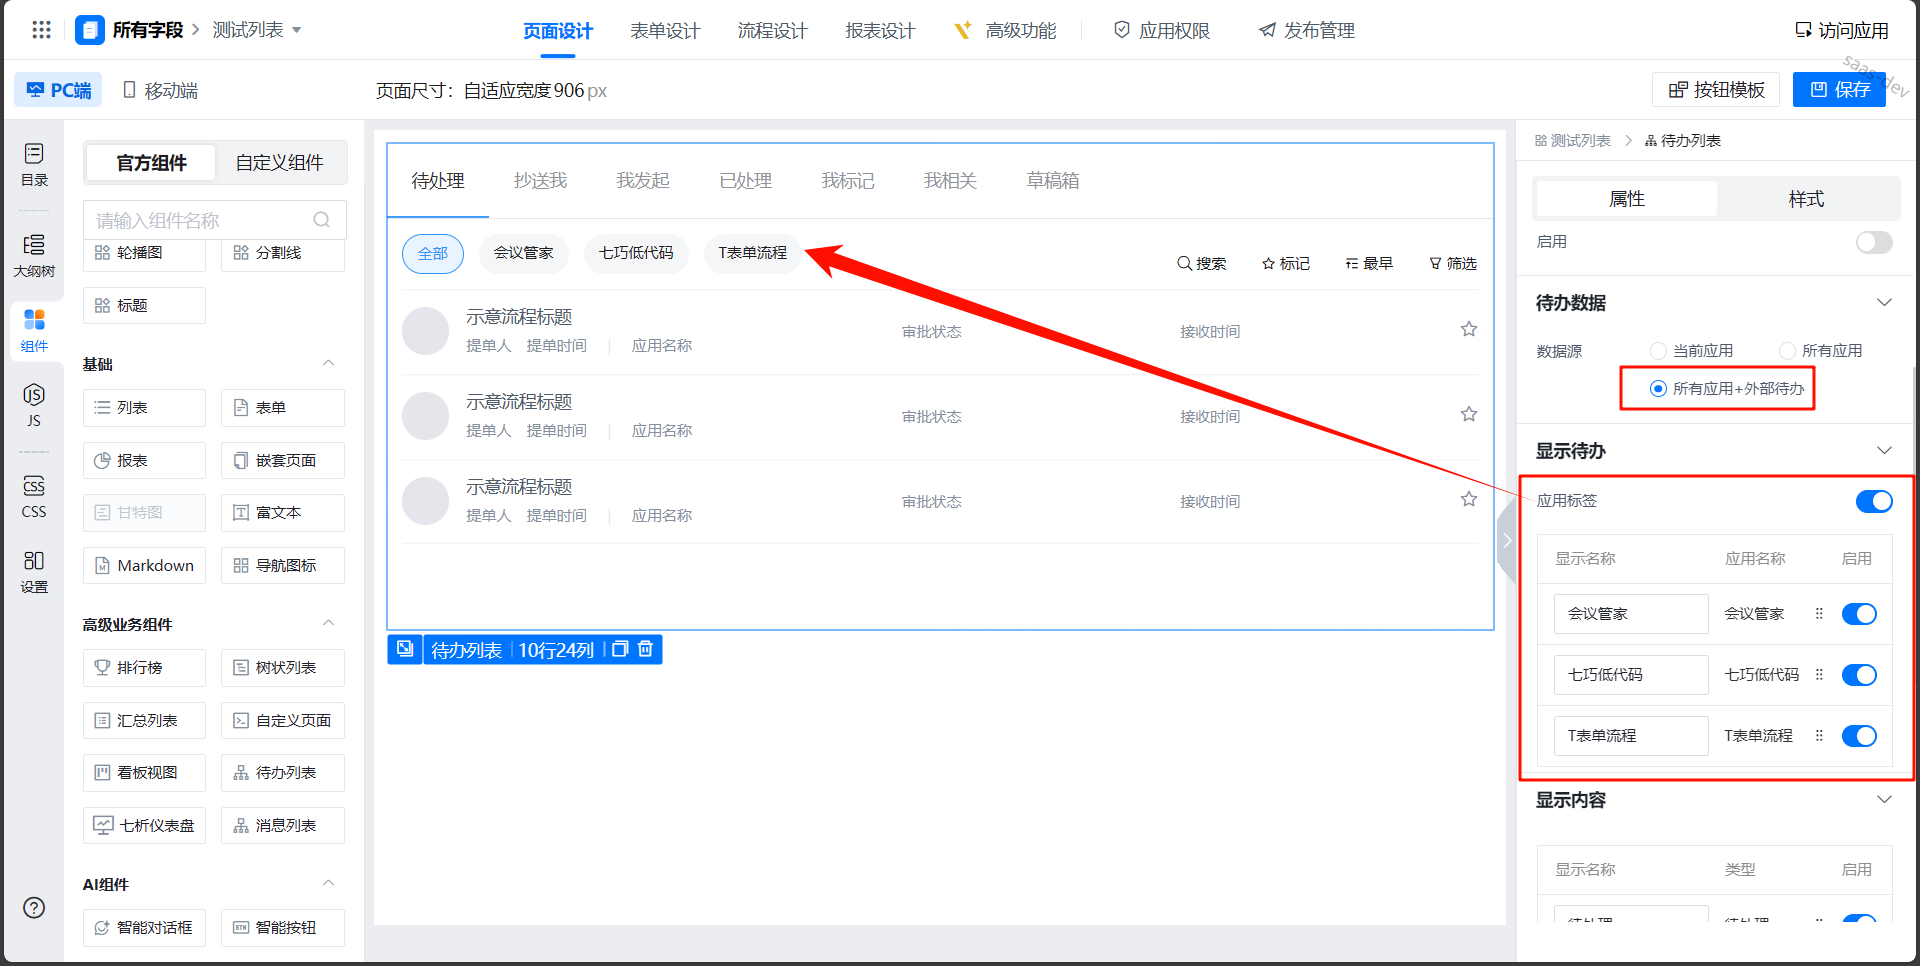The width and height of the screenshot is (1920, 966).
Task: Open the 大纲树 outline tree icon
Action: [34, 255]
